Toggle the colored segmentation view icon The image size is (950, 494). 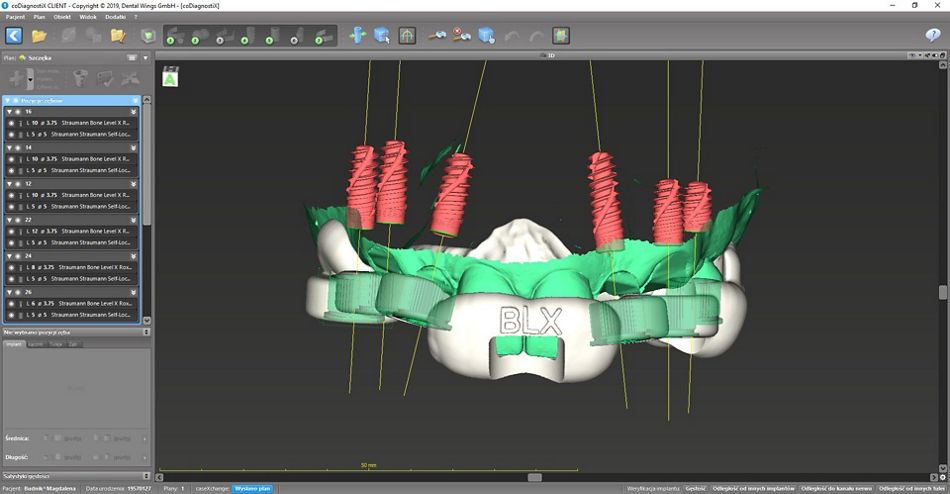tap(561, 36)
